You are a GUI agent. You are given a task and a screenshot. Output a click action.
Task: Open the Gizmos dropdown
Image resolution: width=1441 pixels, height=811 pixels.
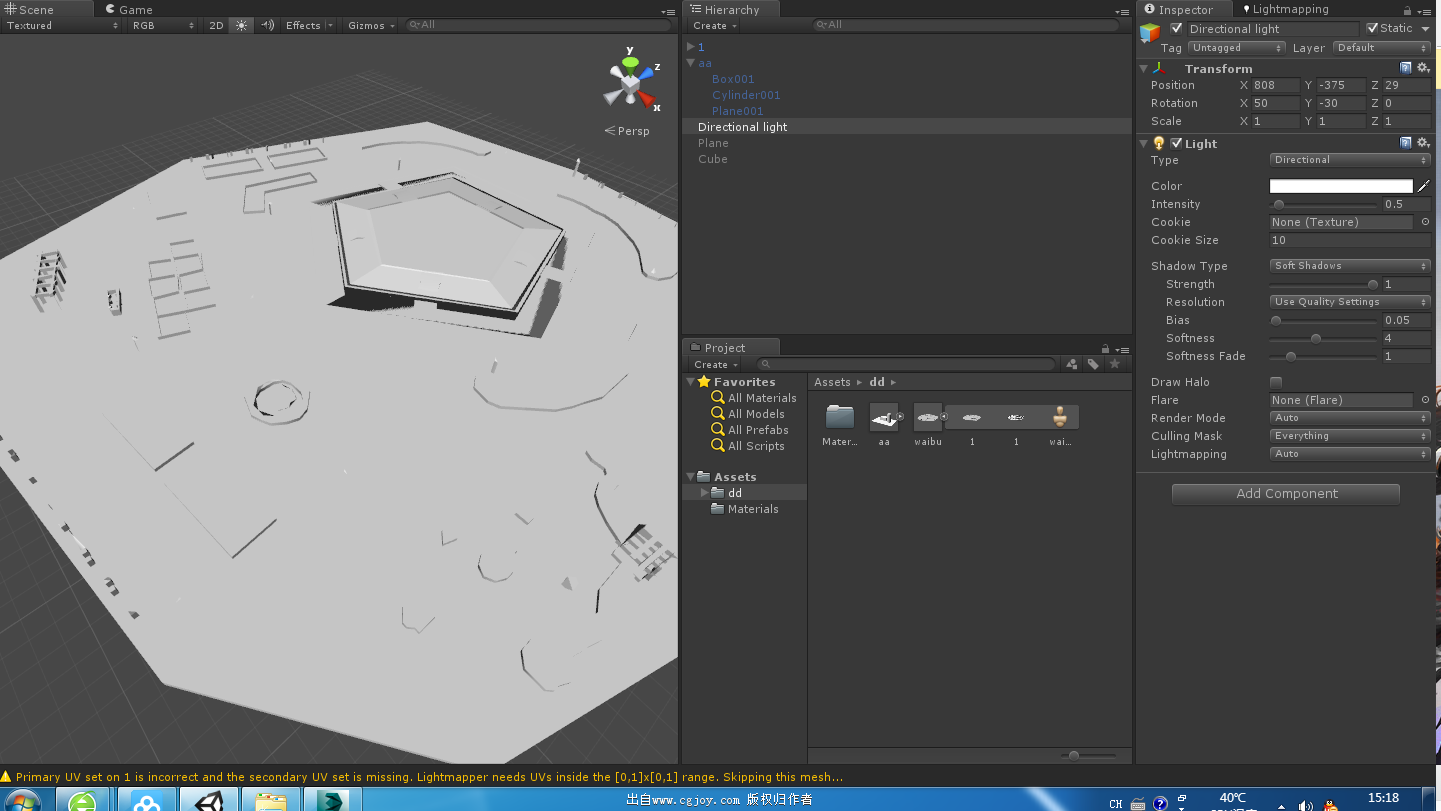pos(371,25)
